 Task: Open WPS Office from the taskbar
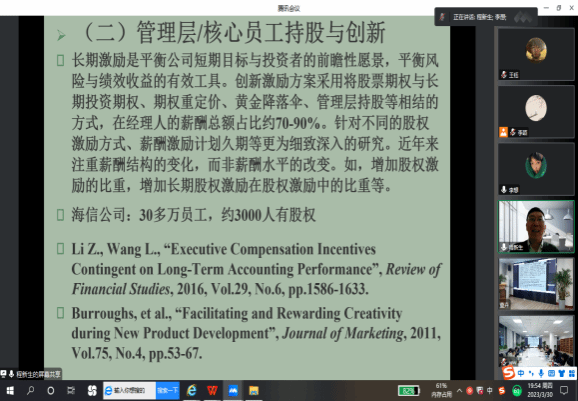[x=212, y=390]
